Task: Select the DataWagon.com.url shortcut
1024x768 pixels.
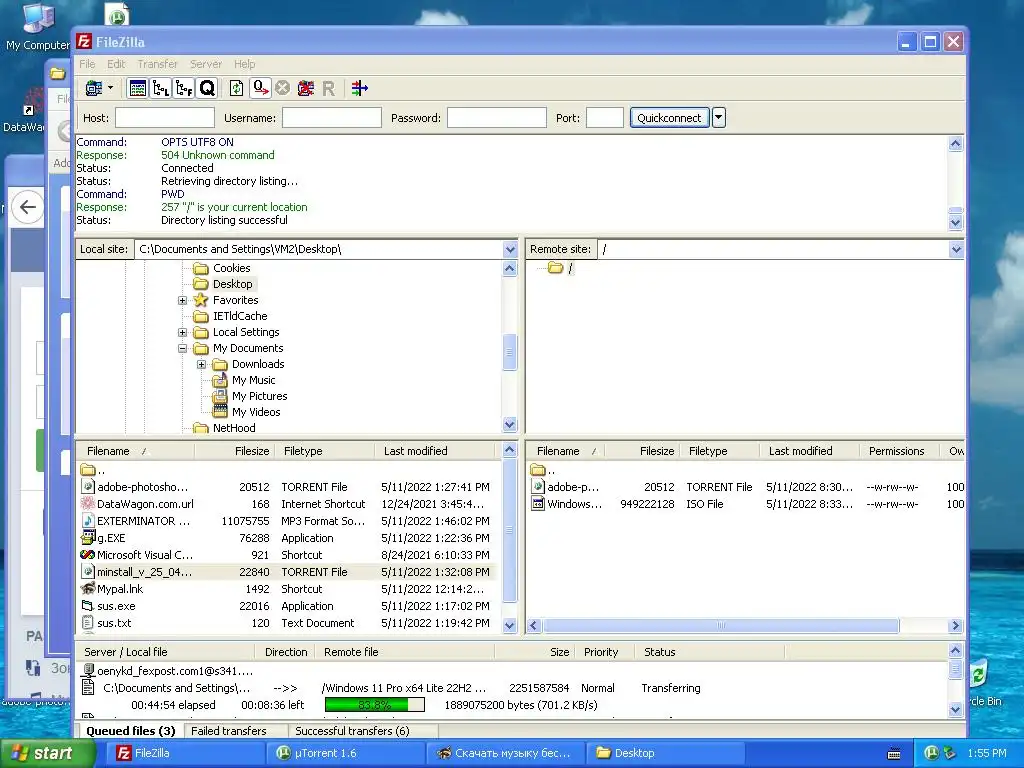Action: click(287, 504)
